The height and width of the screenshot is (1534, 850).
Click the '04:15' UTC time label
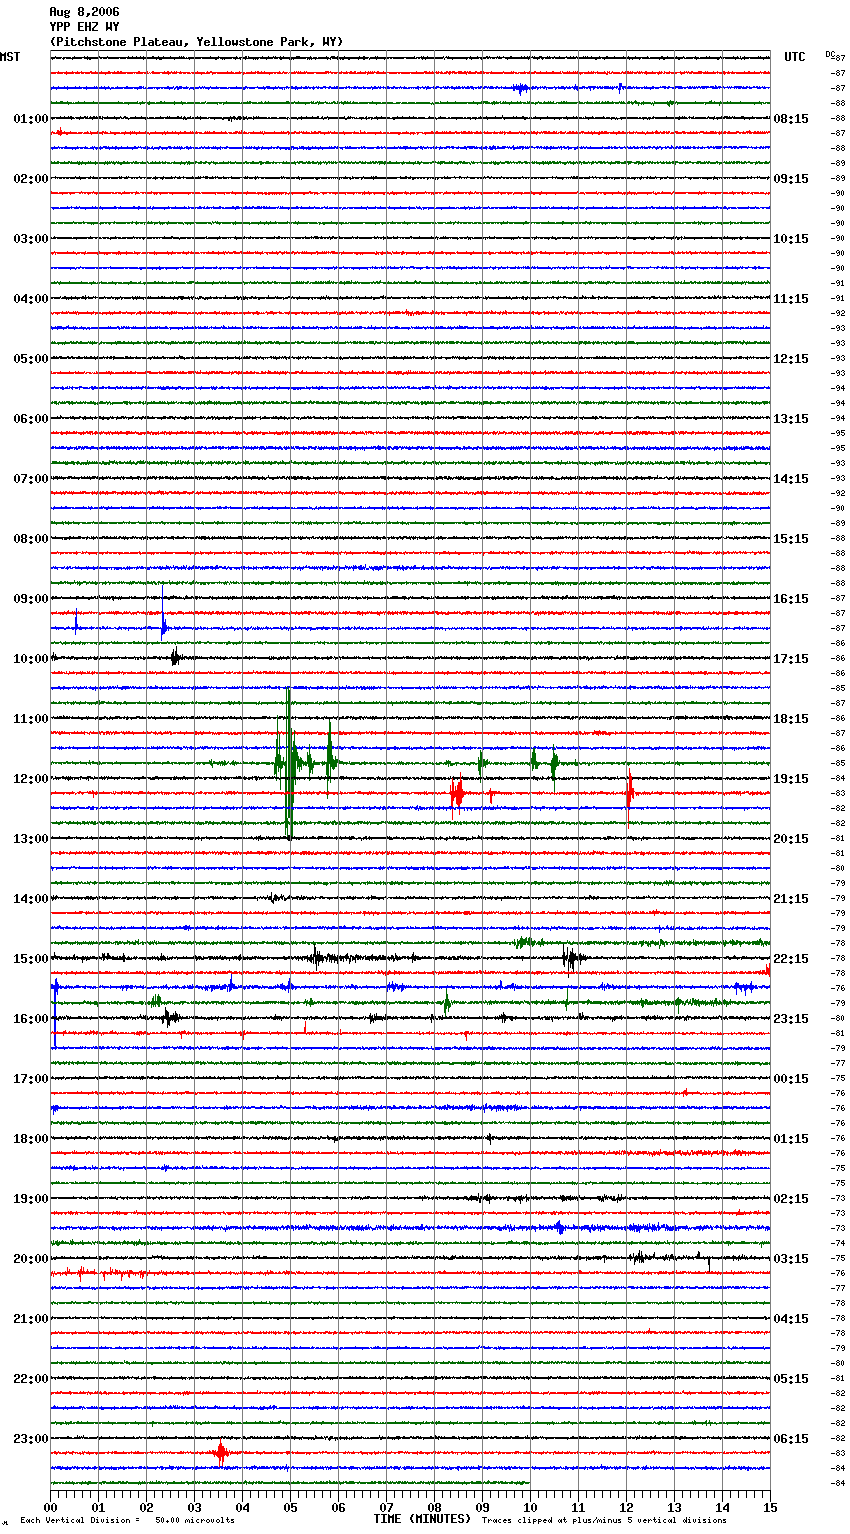pos(791,1319)
